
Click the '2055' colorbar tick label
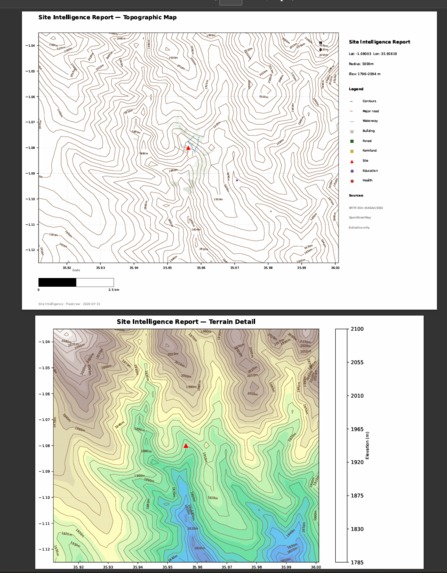(x=357, y=362)
